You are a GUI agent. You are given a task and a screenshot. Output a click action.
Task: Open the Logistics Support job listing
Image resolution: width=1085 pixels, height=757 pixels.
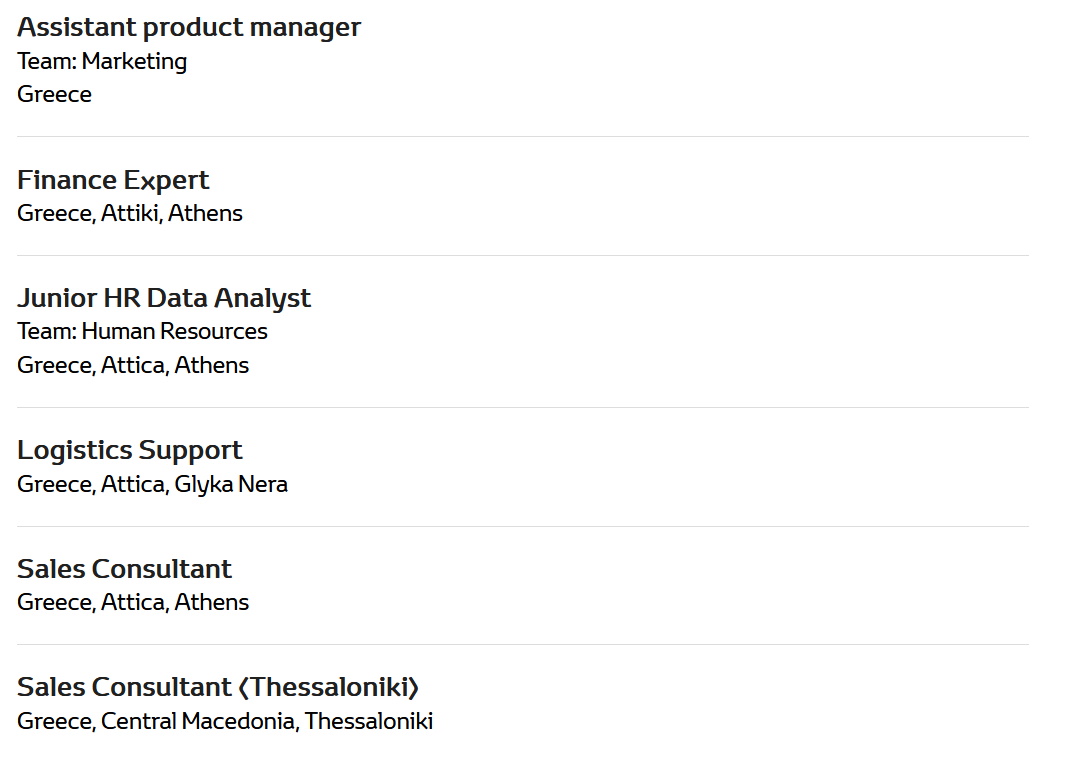pyautogui.click(x=129, y=450)
